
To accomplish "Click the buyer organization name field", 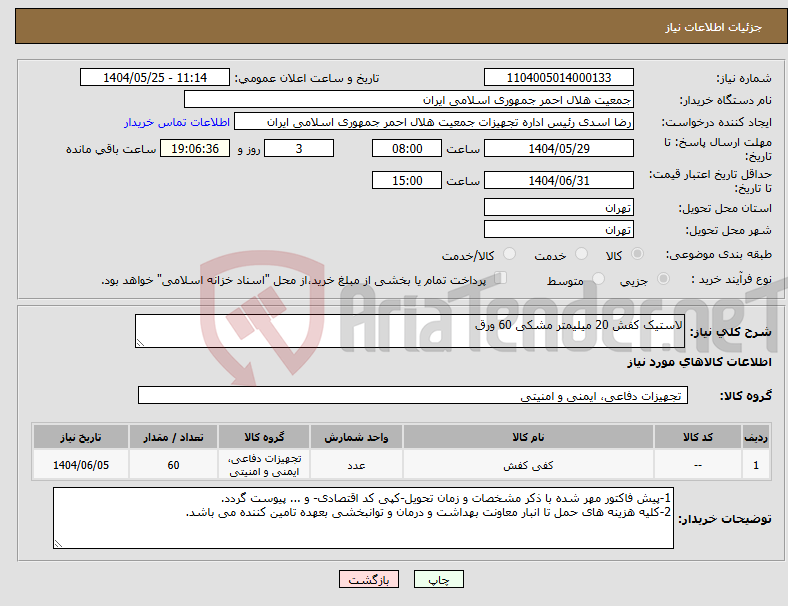I will (409, 99).
